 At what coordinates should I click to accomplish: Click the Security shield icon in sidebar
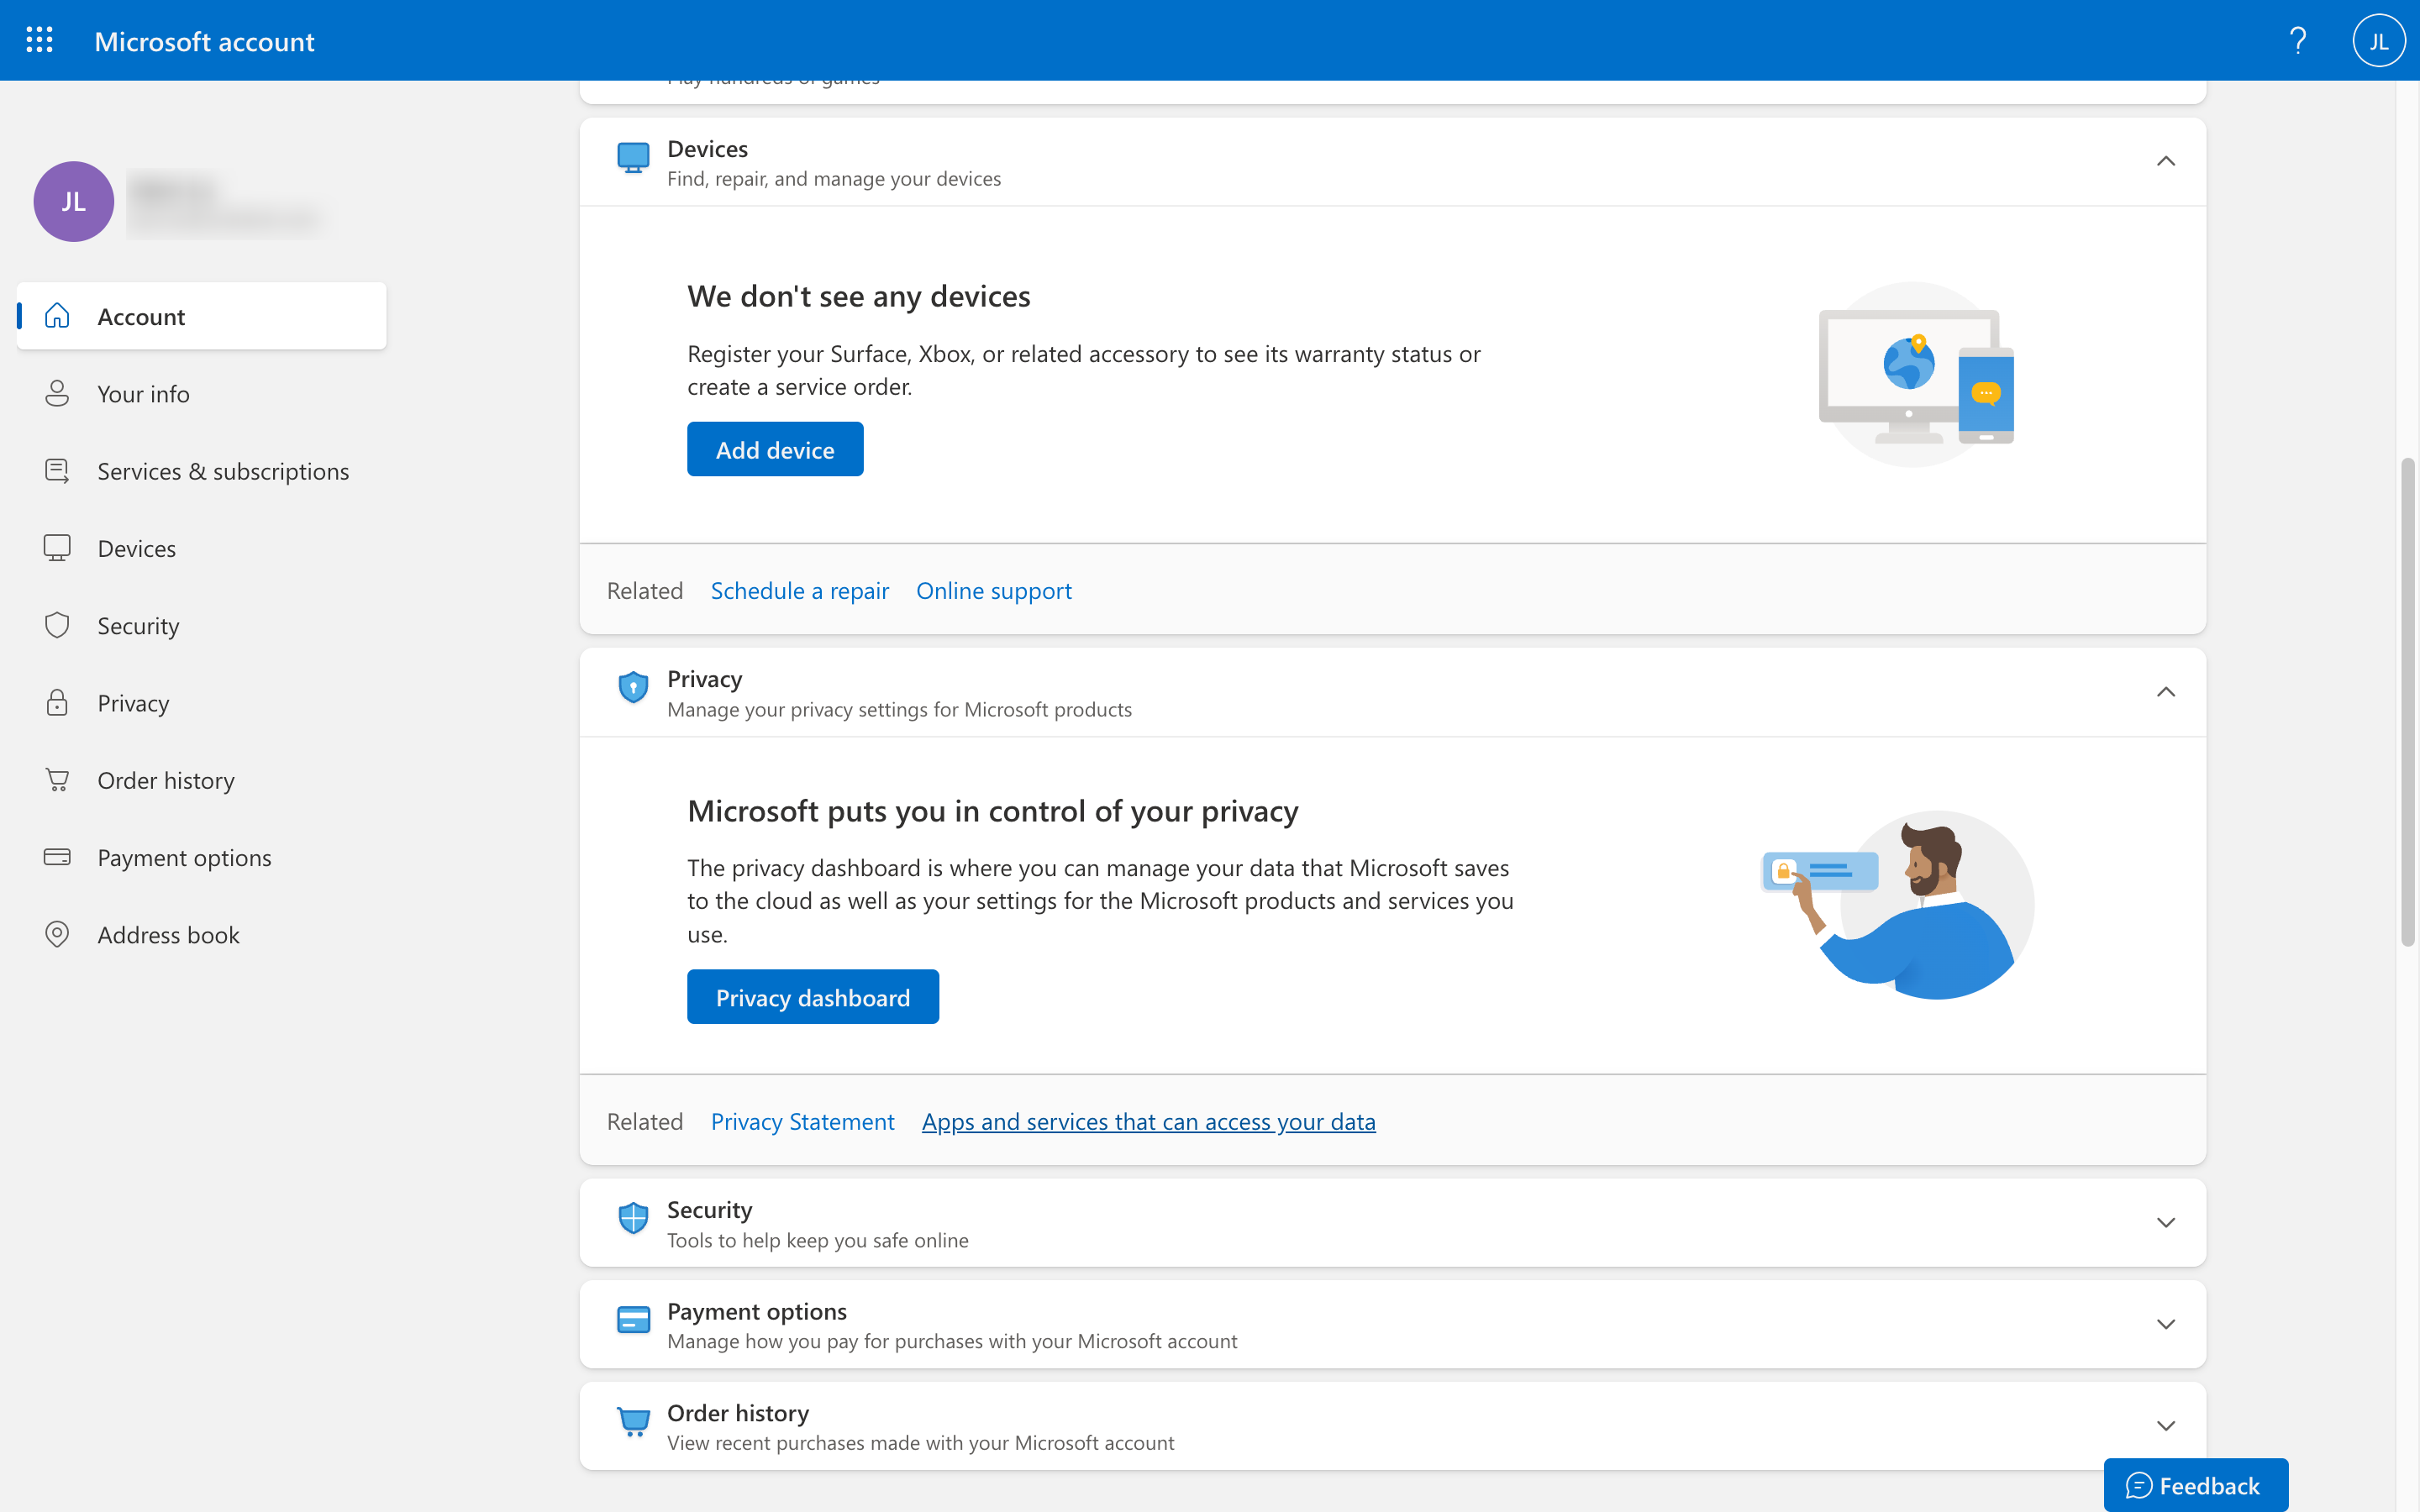[x=57, y=625]
